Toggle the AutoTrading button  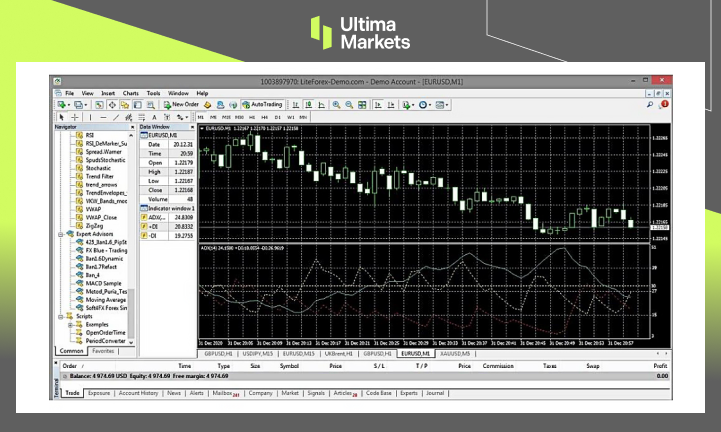tap(262, 105)
